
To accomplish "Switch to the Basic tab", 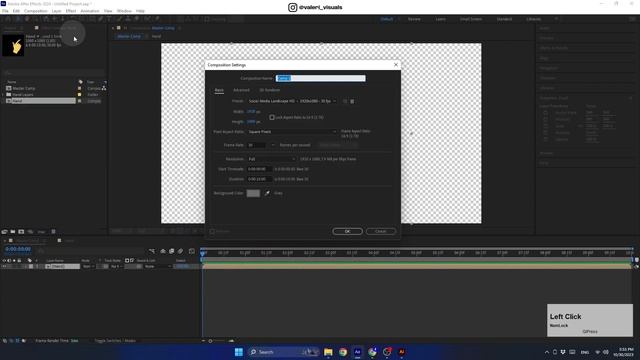I will pyautogui.click(x=219, y=90).
